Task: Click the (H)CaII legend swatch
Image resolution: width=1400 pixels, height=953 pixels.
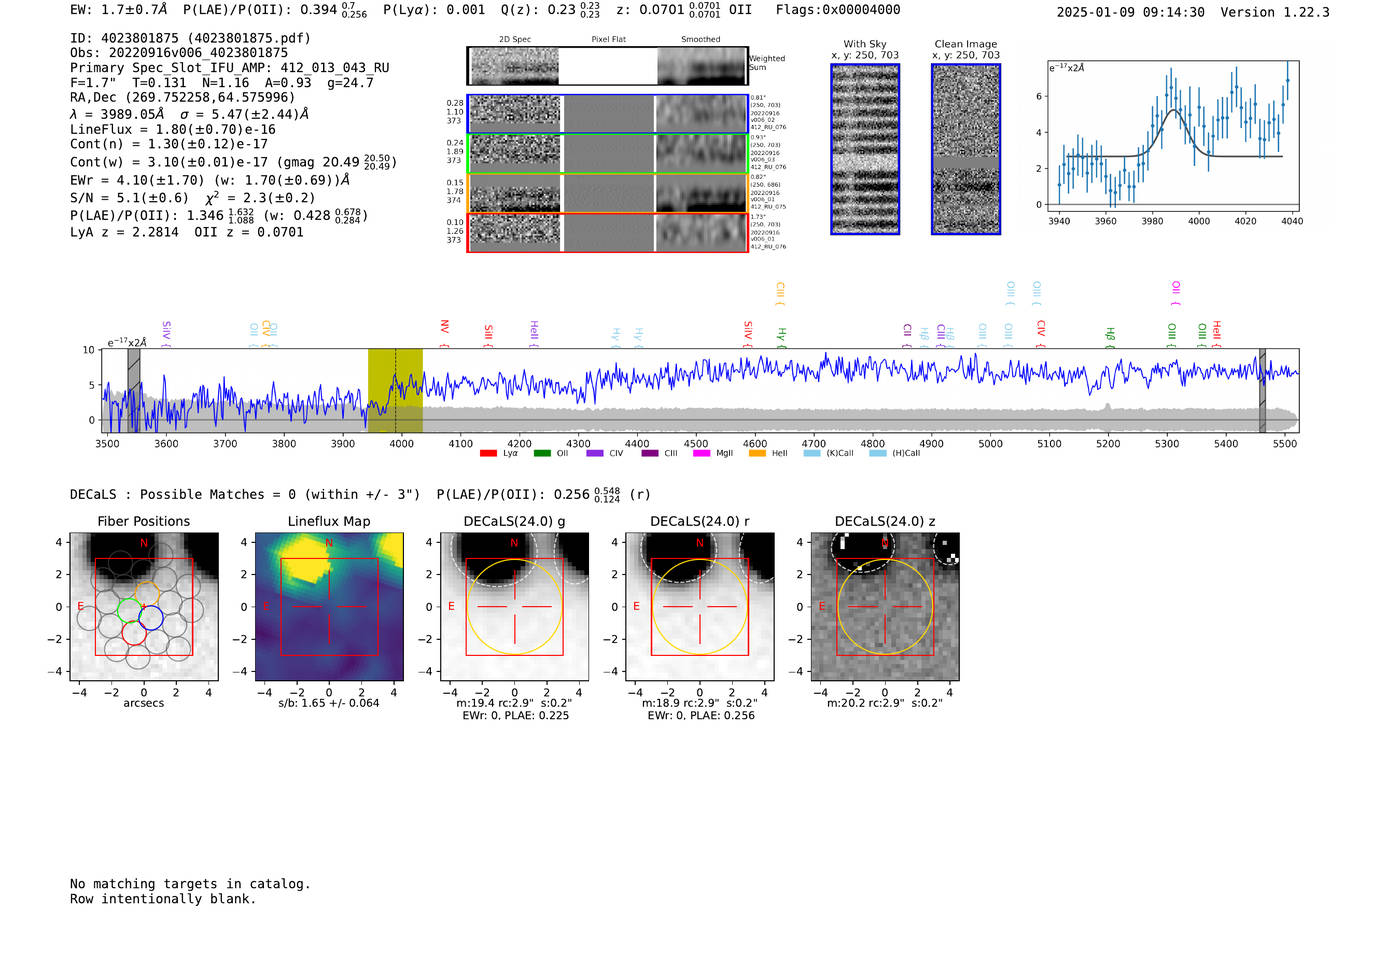Action: click(x=878, y=453)
